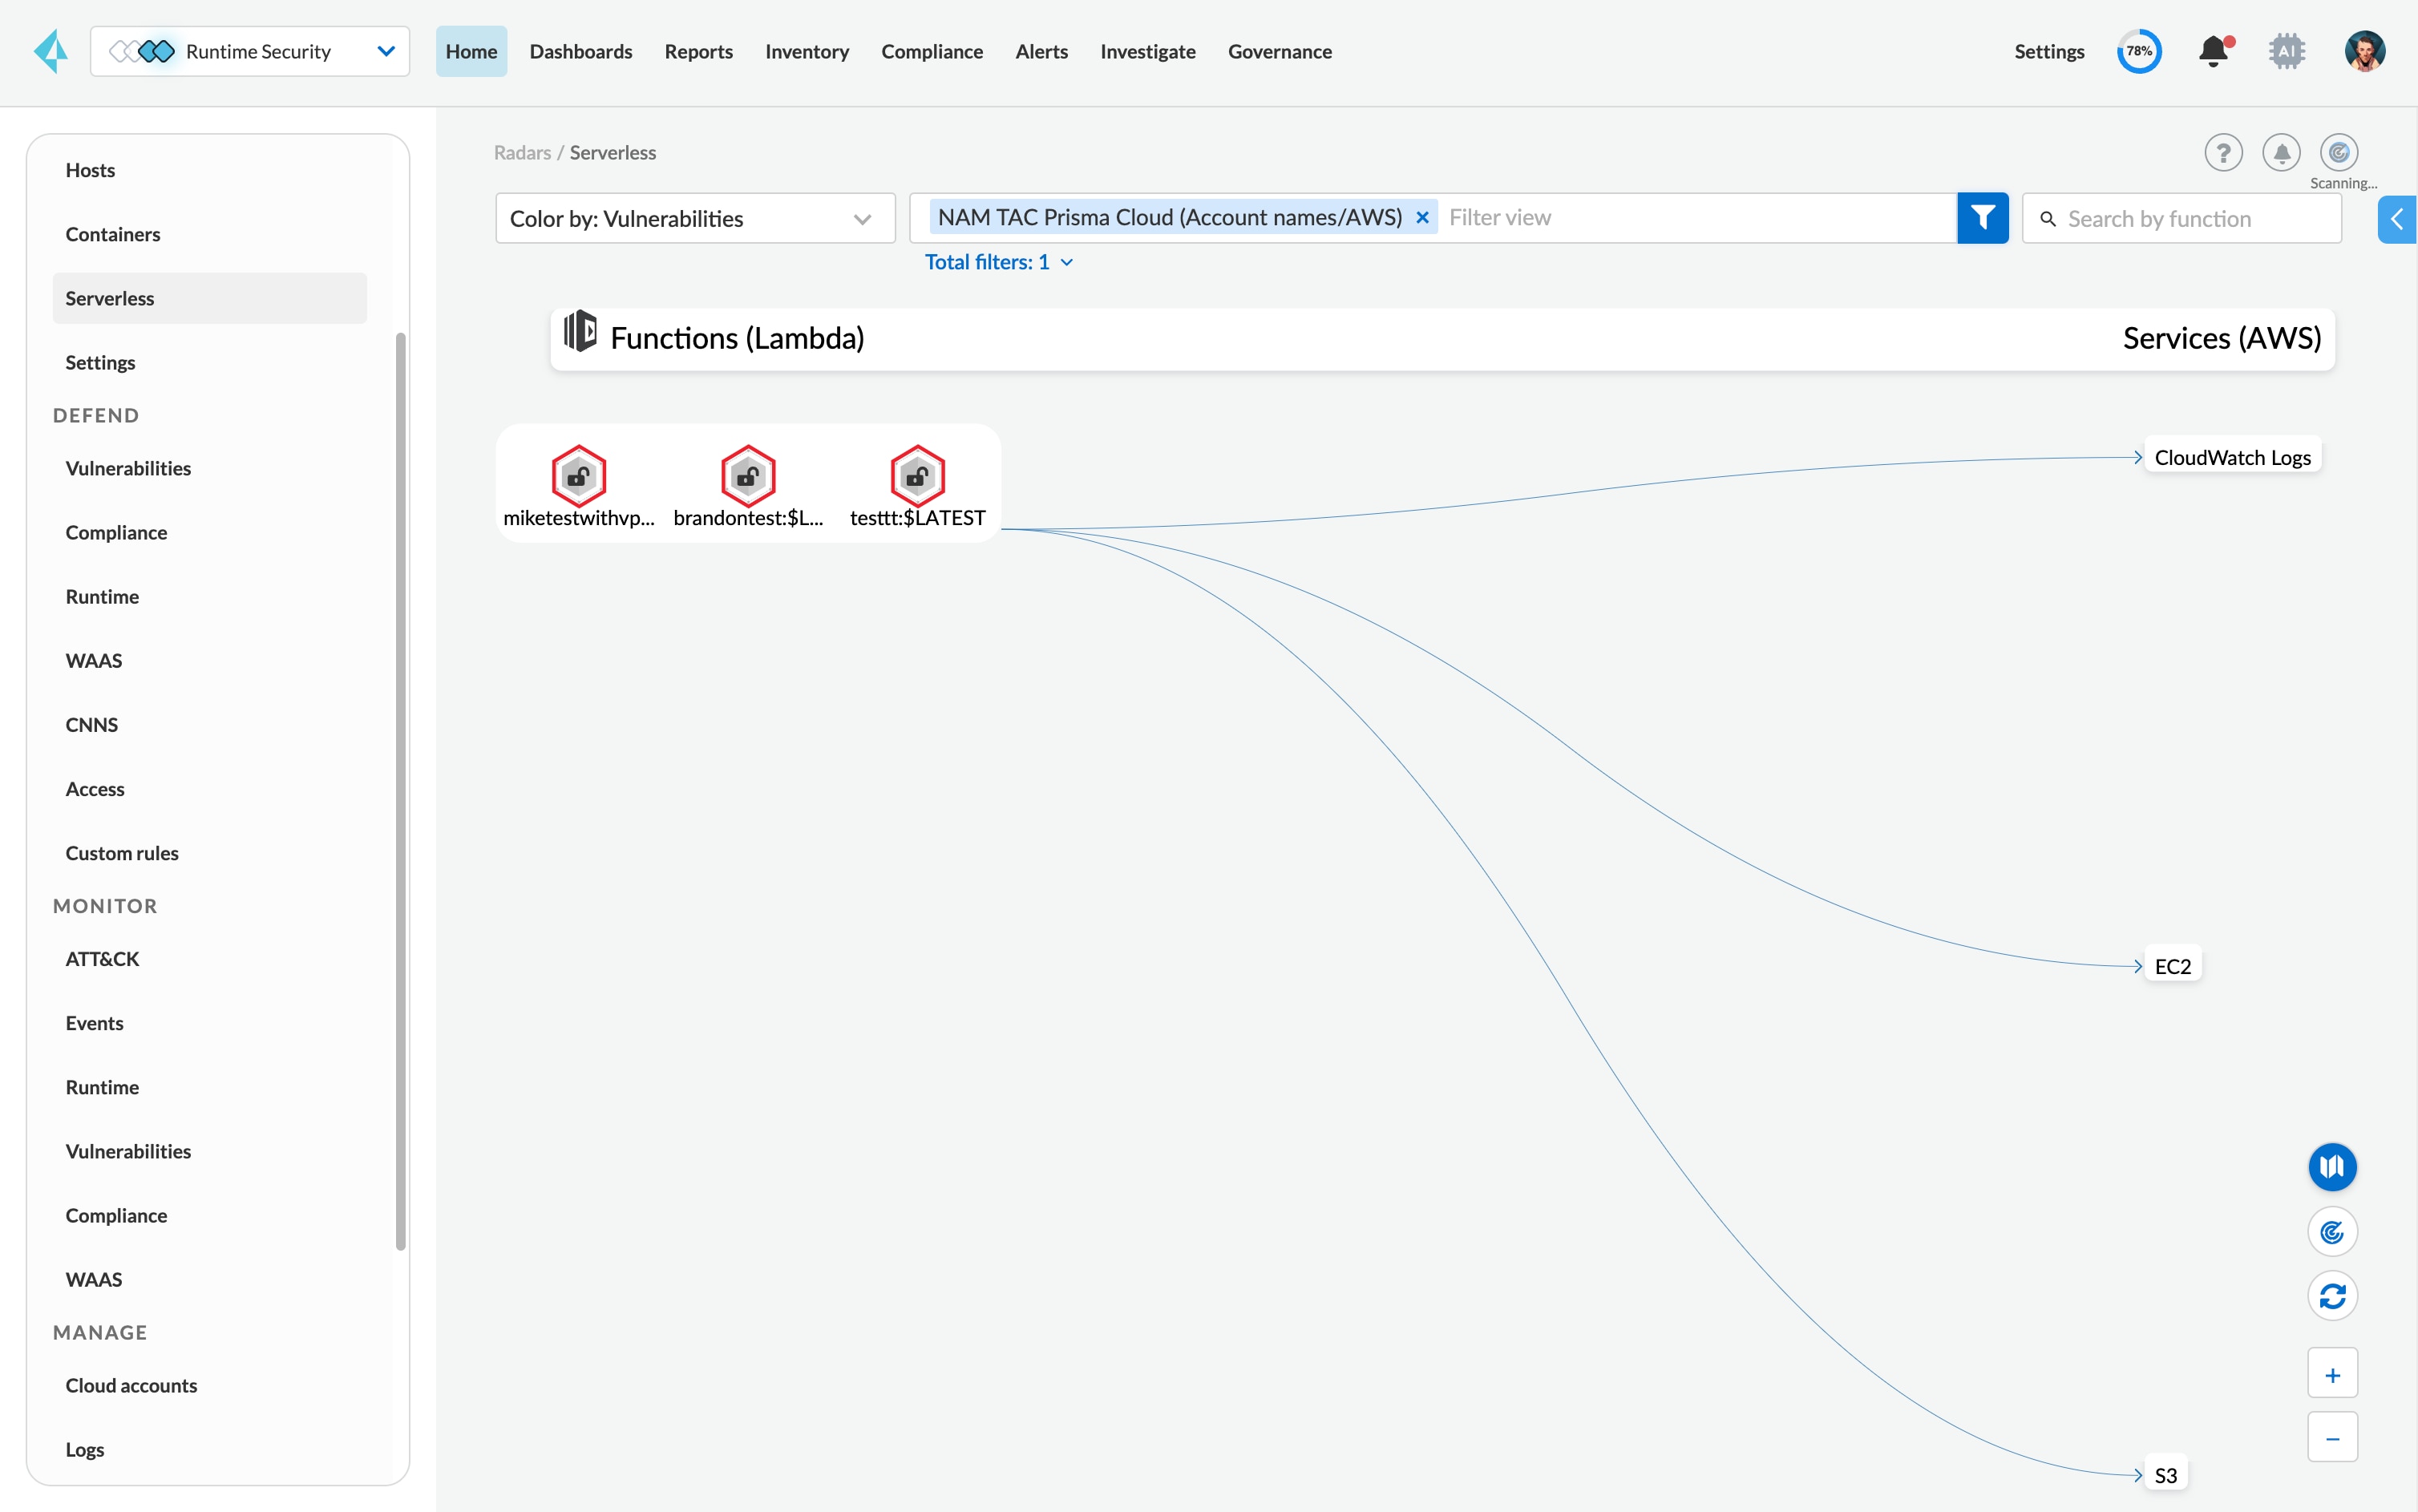Click the notifications bell icon
Image resolution: width=2418 pixels, height=1512 pixels.
coord(2214,51)
